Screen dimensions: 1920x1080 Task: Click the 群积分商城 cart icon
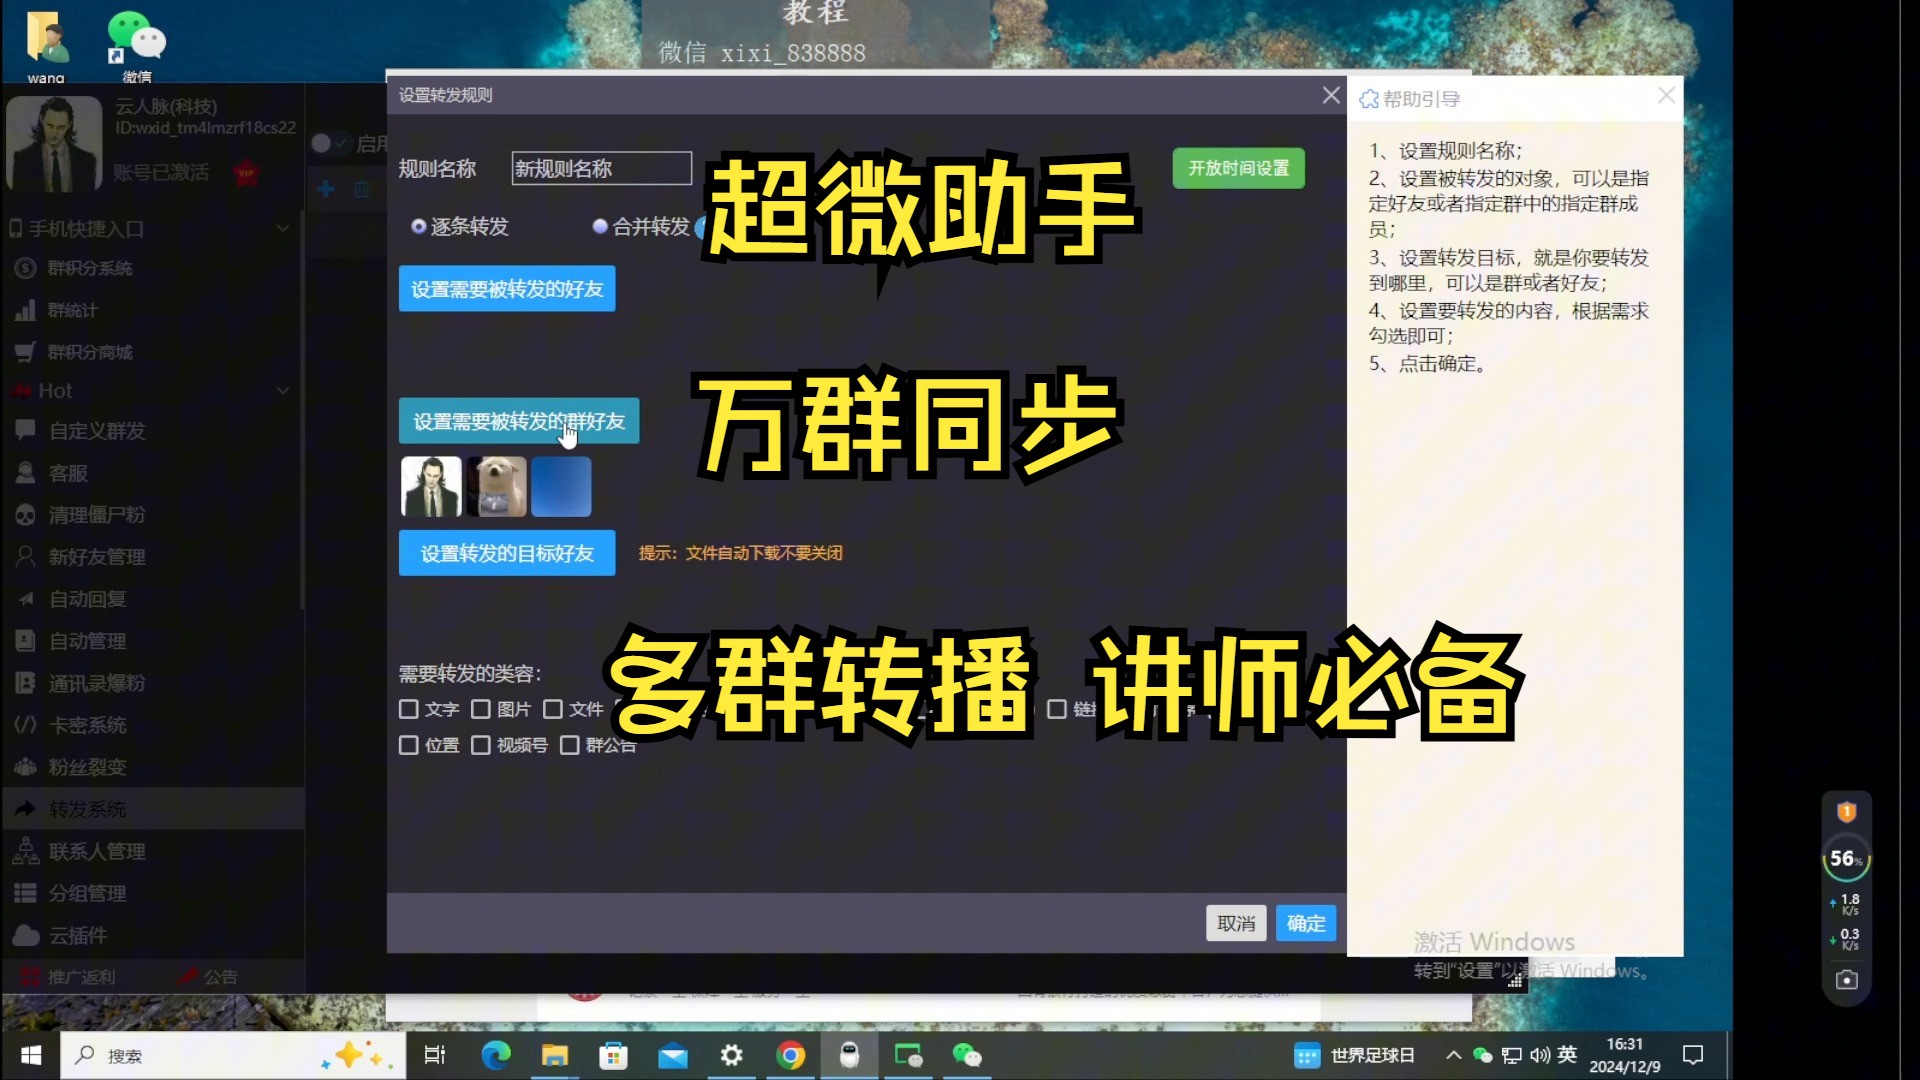pos(25,352)
